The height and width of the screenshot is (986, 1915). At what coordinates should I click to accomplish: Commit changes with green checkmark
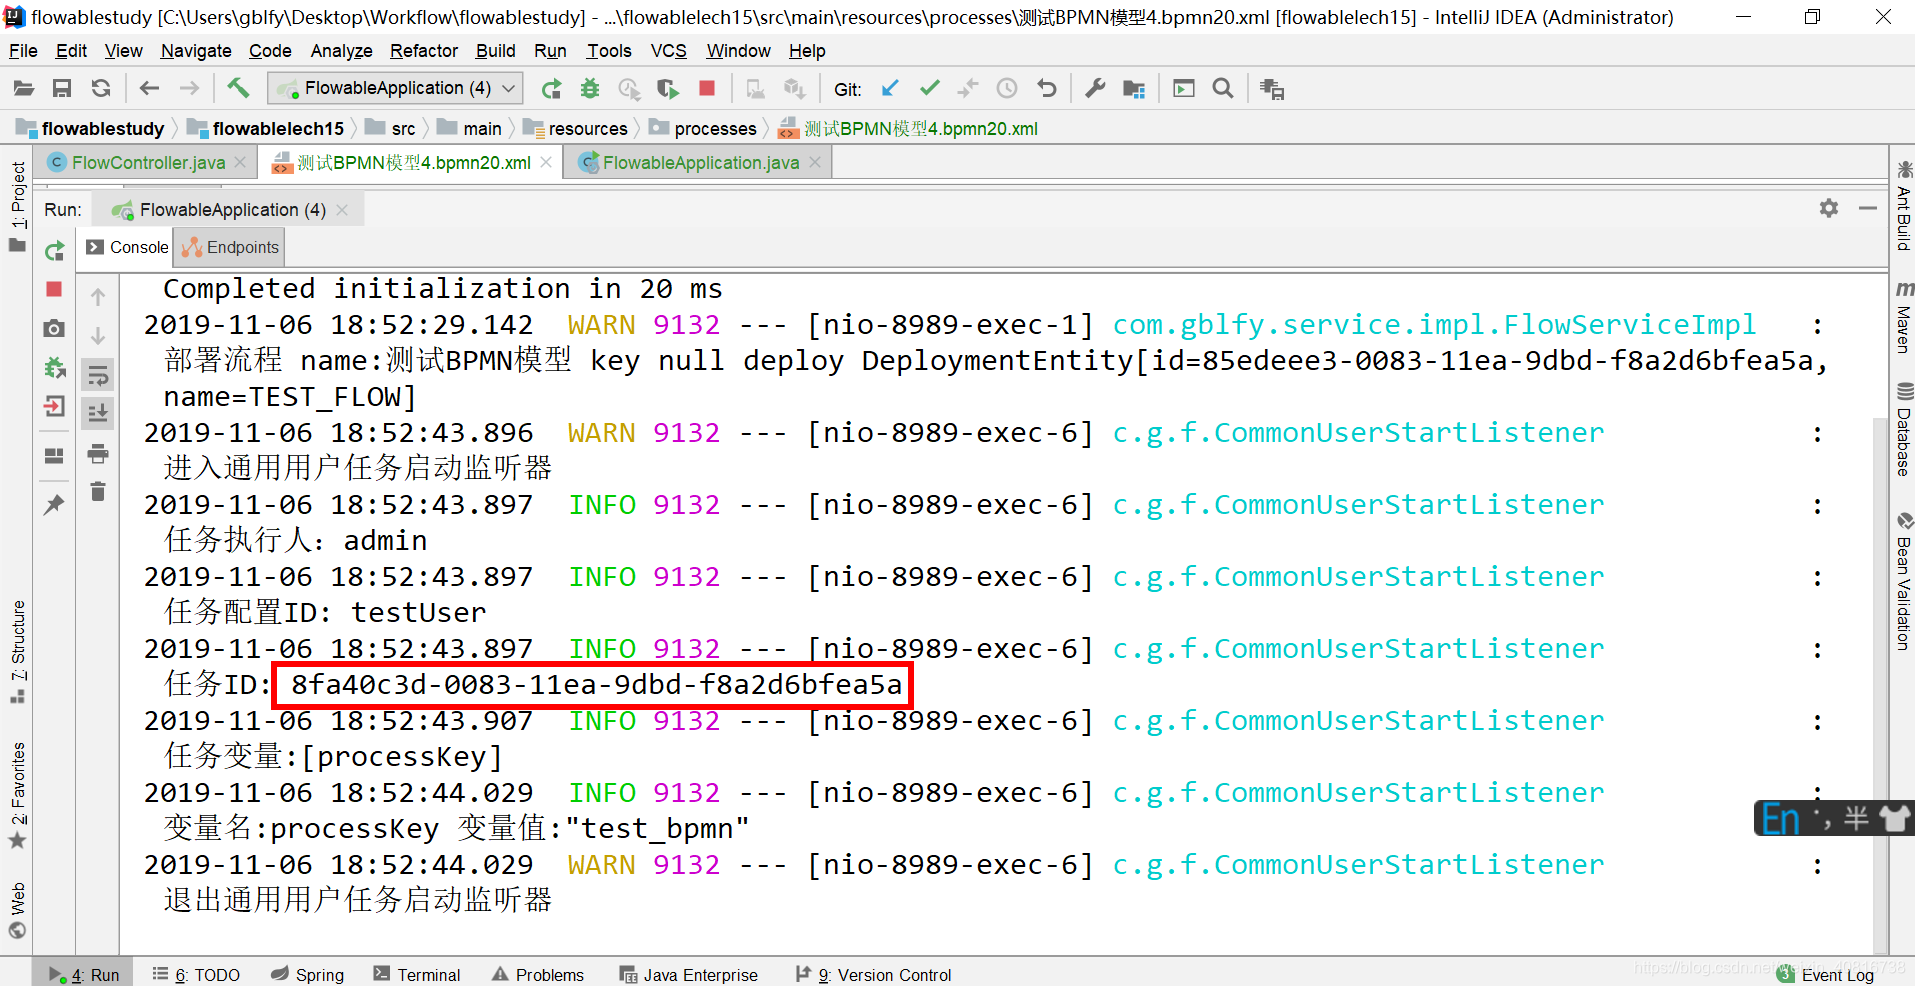point(929,89)
